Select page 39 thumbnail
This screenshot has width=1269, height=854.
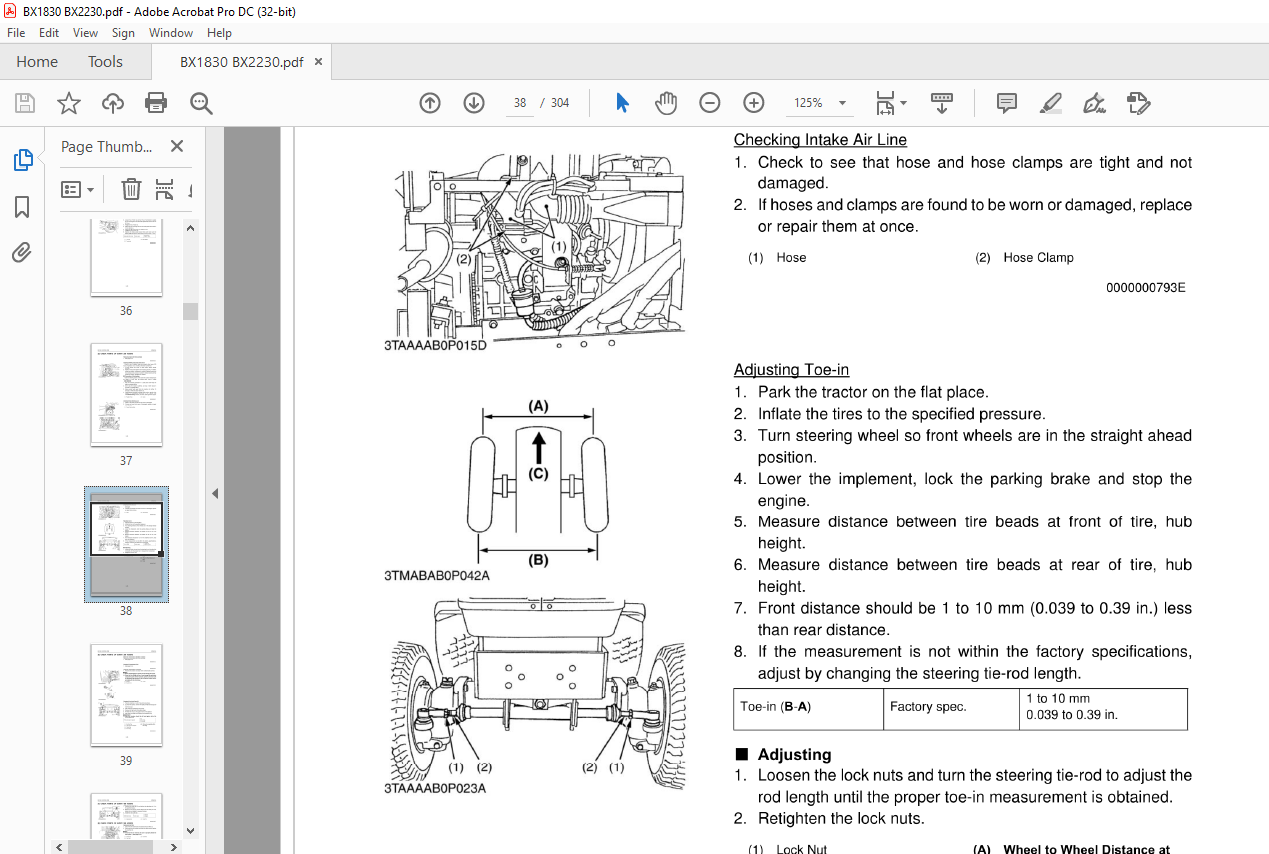[126, 695]
